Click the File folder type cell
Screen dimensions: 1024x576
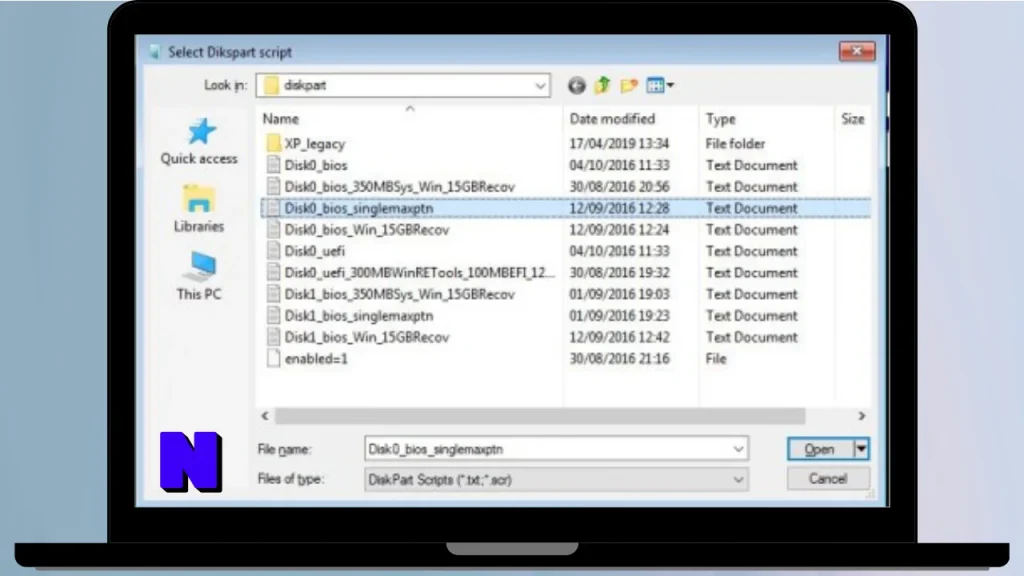click(x=735, y=144)
